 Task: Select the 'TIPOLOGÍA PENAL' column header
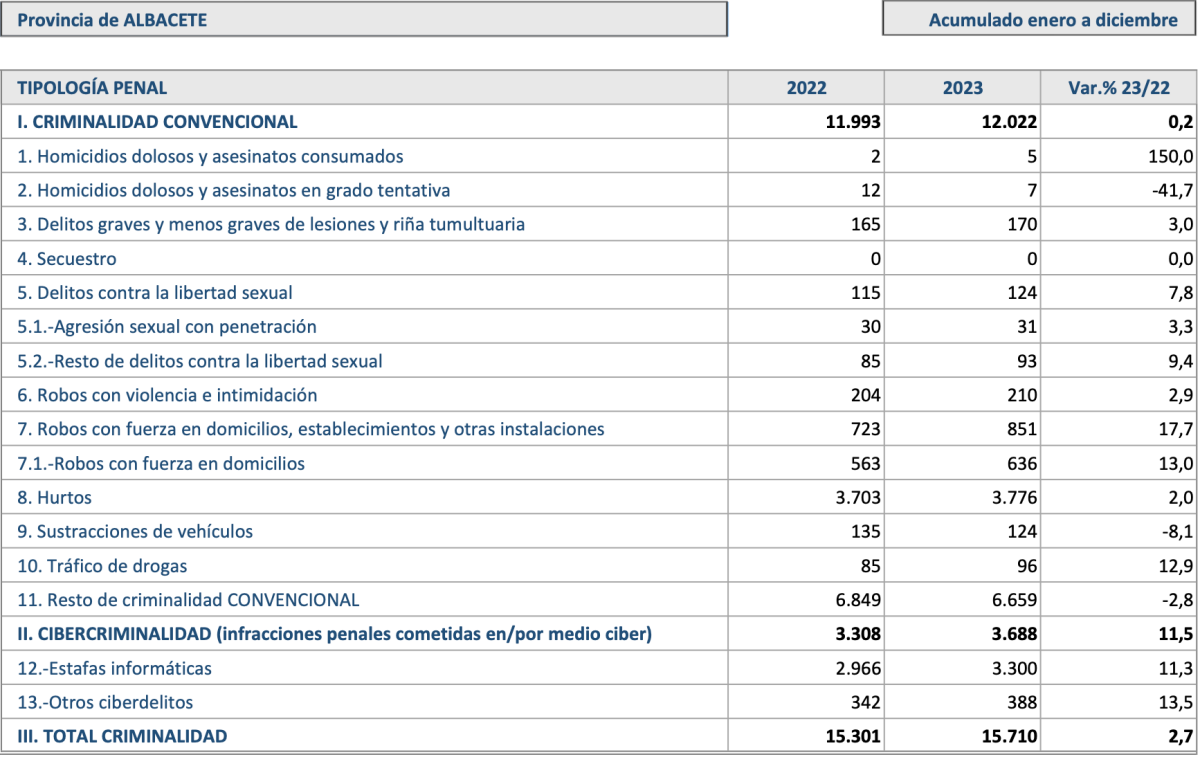pyautogui.click(x=365, y=88)
